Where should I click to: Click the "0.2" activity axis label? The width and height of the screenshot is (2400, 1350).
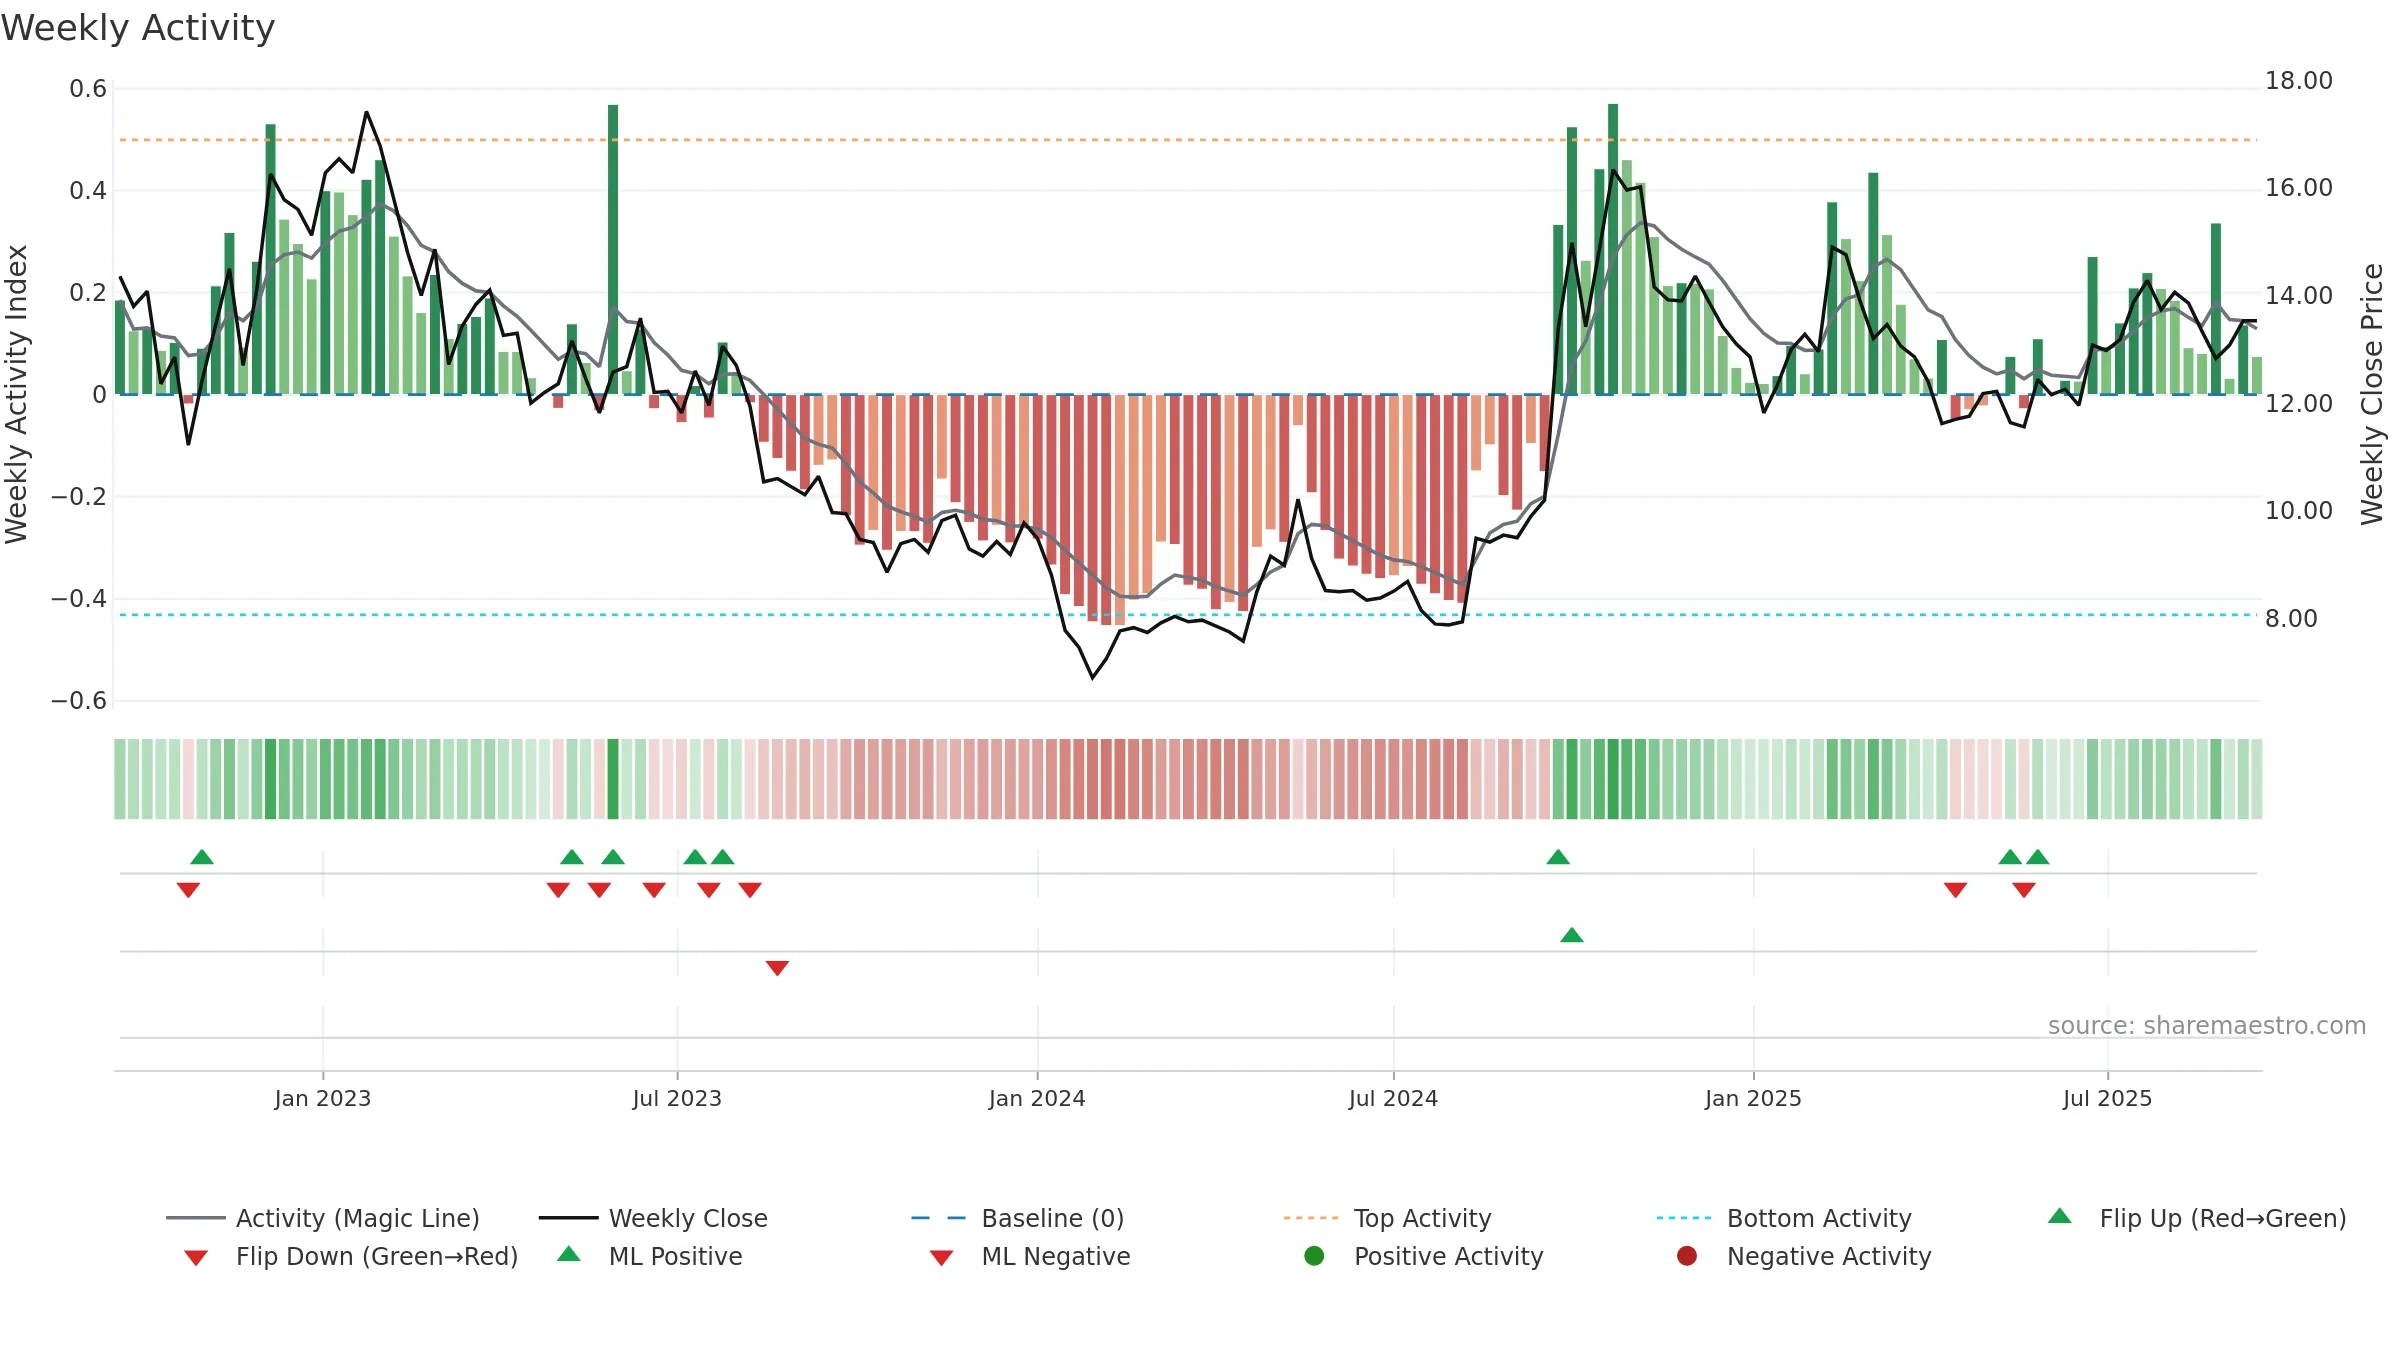pyautogui.click(x=88, y=293)
